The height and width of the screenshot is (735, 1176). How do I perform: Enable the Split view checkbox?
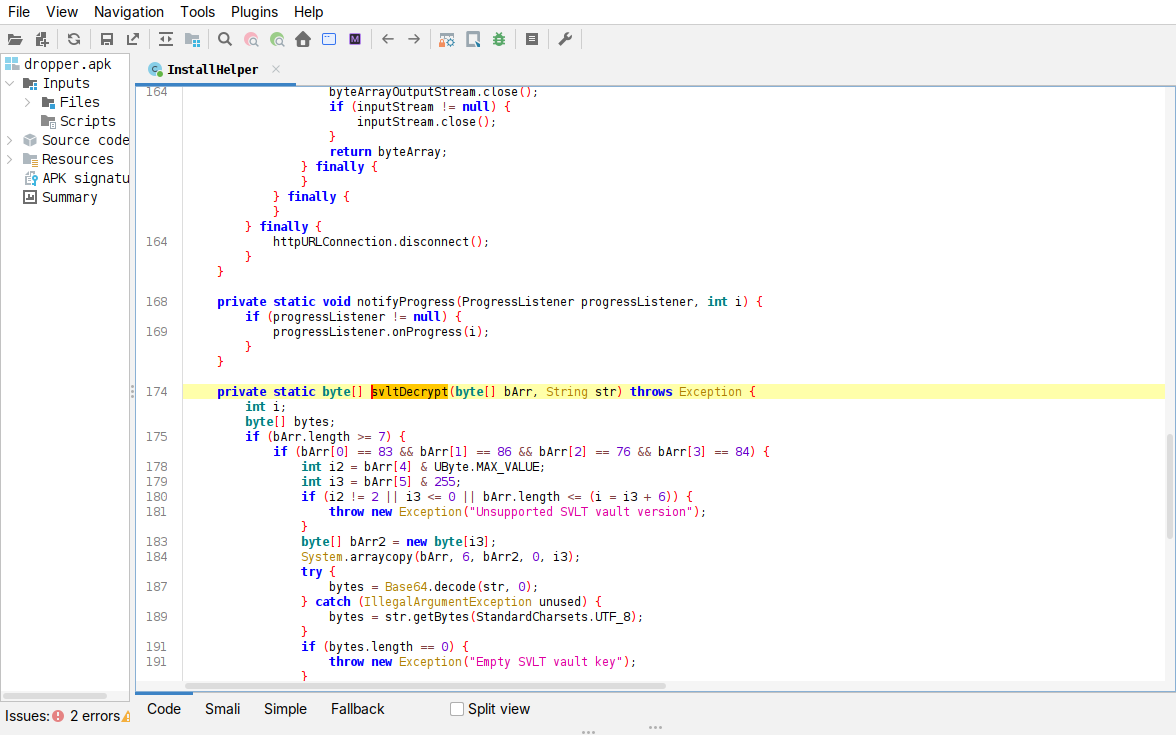[457, 709]
